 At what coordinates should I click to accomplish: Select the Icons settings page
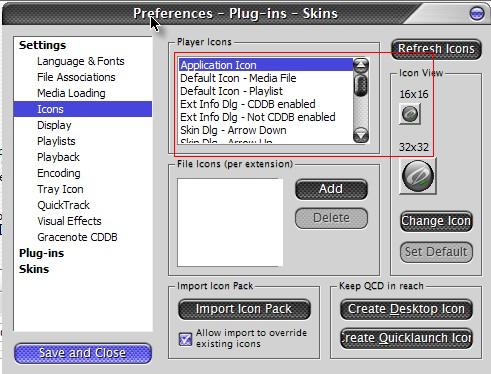(x=83, y=109)
